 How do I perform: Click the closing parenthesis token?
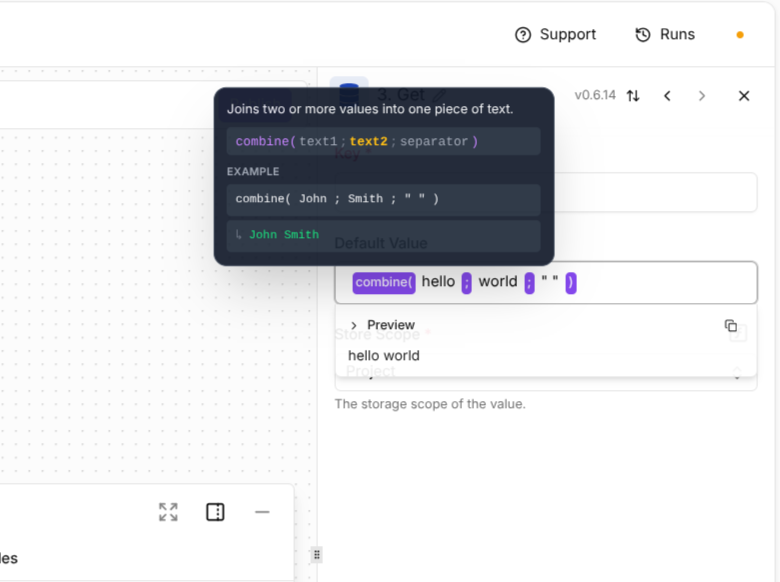(x=571, y=283)
